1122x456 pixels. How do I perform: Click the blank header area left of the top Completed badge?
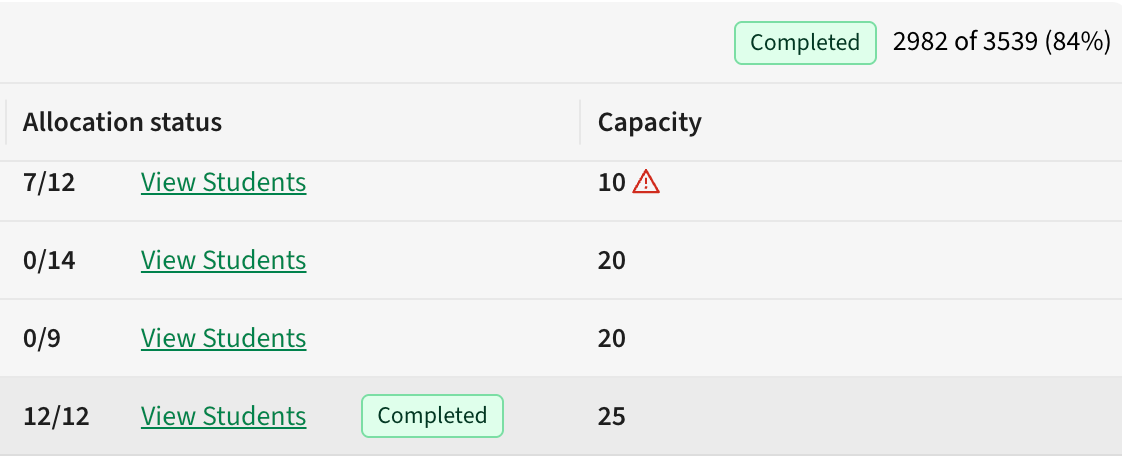(360, 43)
